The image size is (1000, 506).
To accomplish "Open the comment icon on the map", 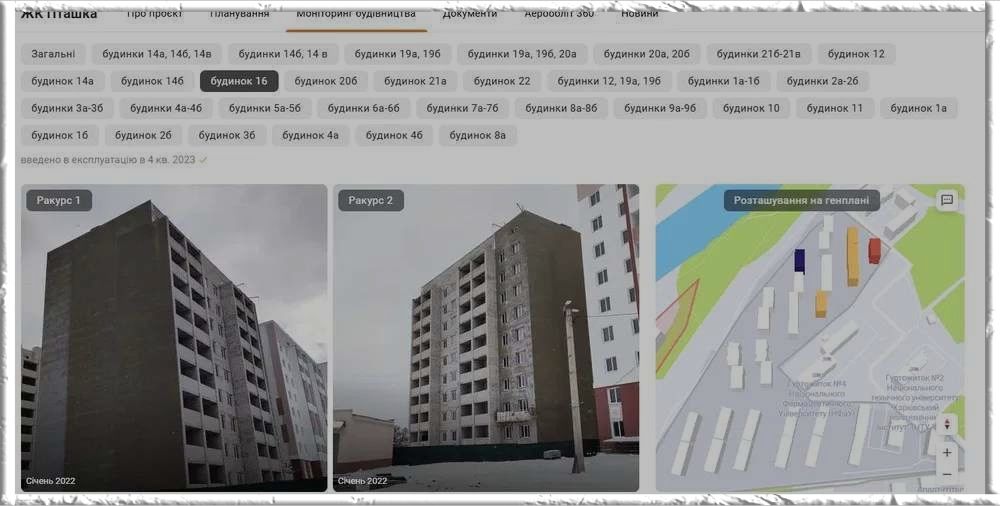I will (x=946, y=200).
